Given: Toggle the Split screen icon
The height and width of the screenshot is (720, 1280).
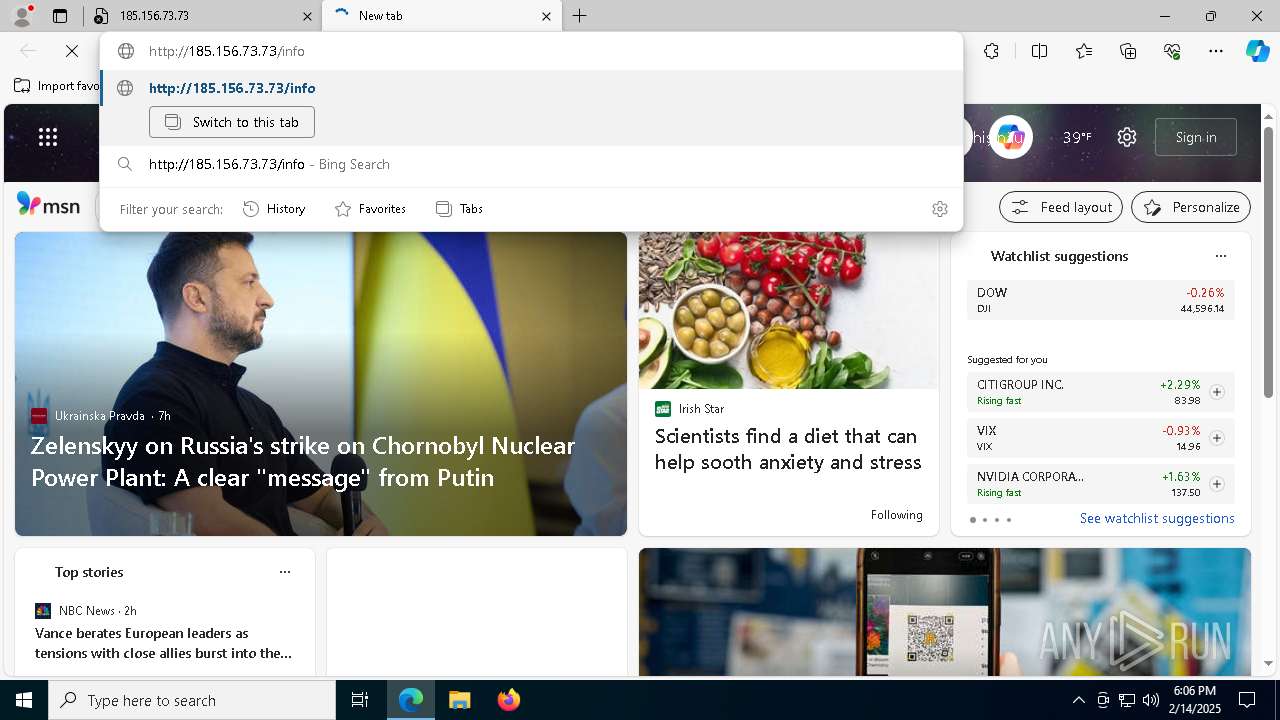Looking at the screenshot, I should point(1039,51).
